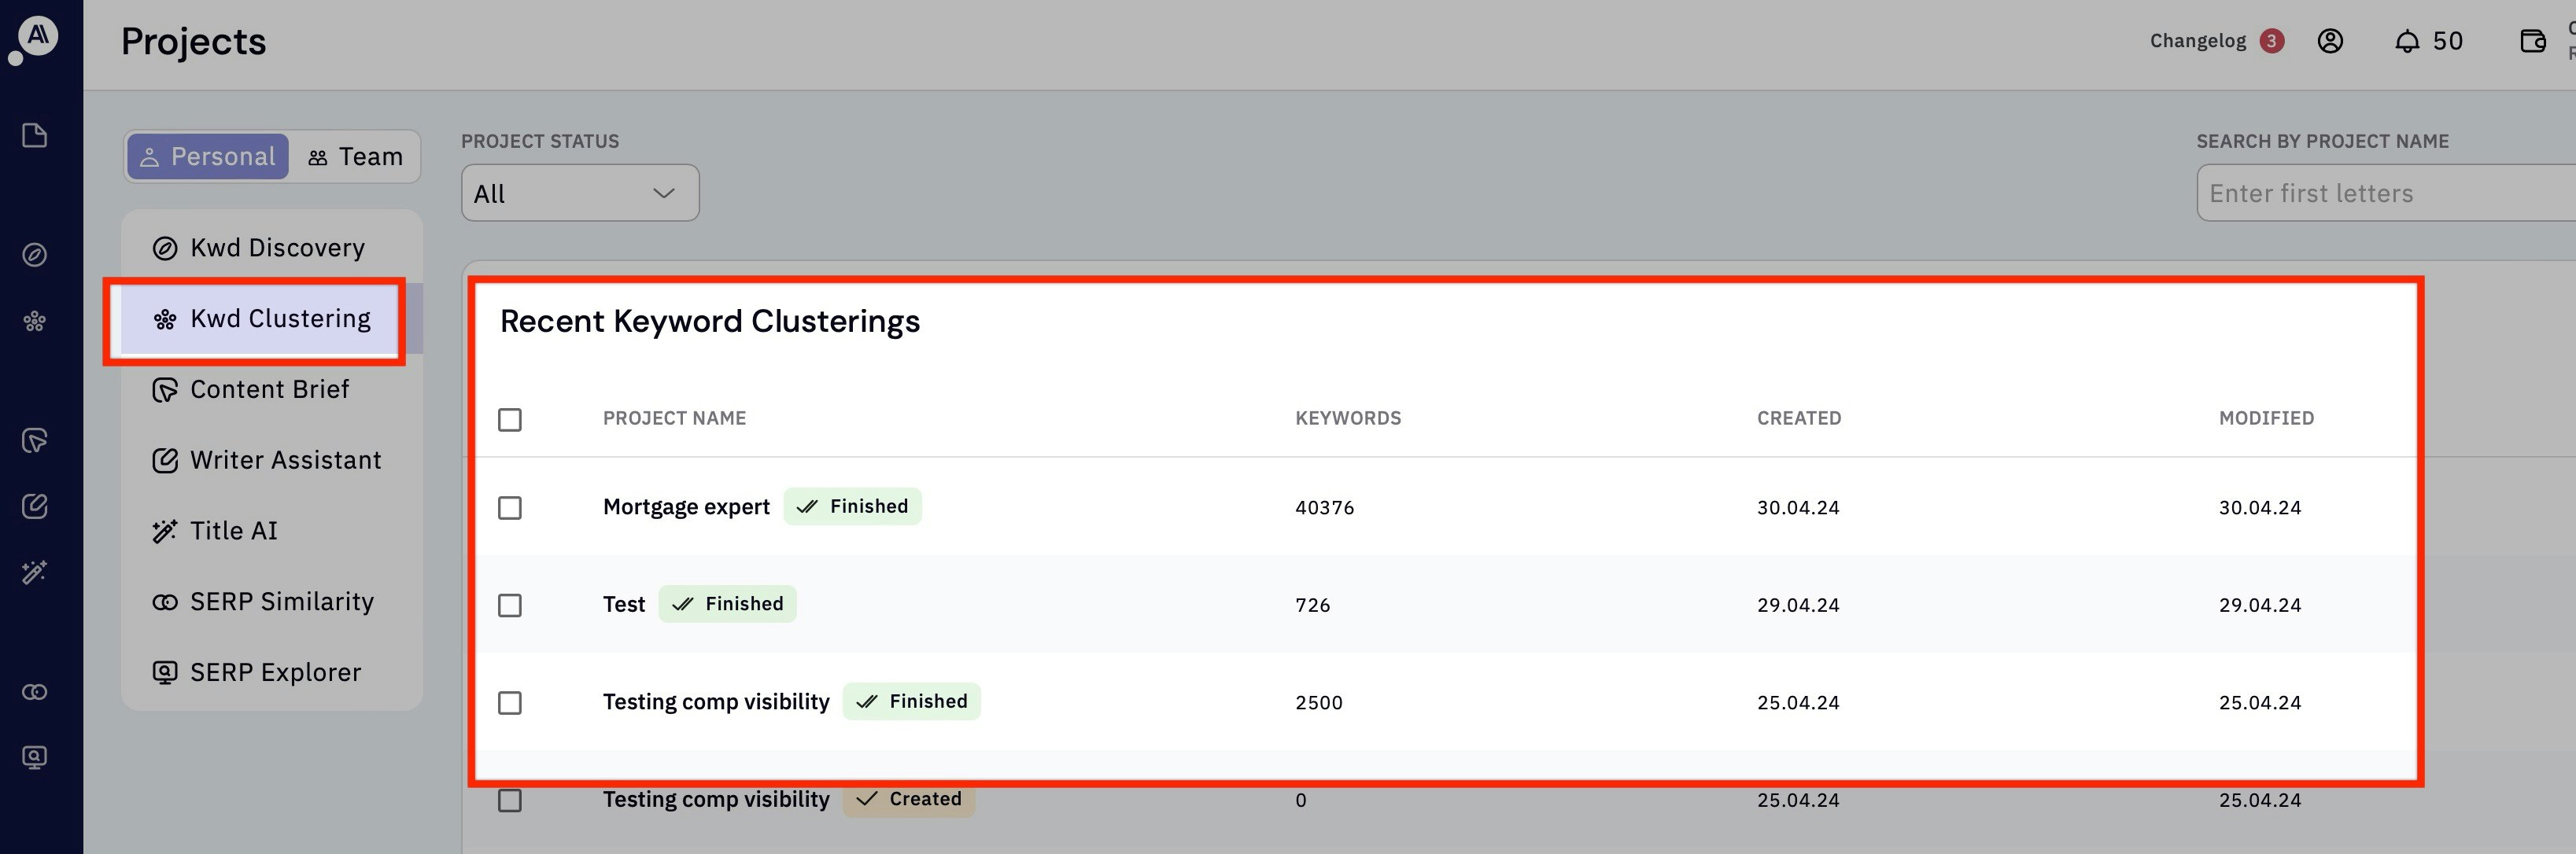Tick the checkbox for Test project
The width and height of the screenshot is (2576, 854).
(x=510, y=605)
